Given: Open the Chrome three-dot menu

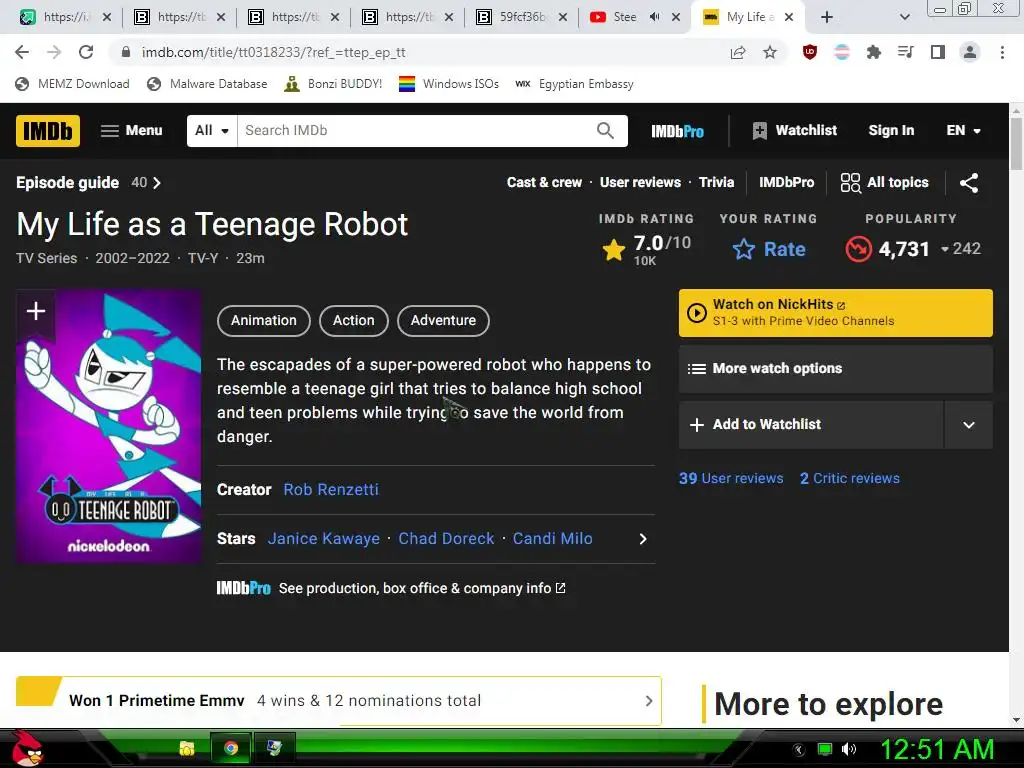Looking at the screenshot, I should (1002, 52).
